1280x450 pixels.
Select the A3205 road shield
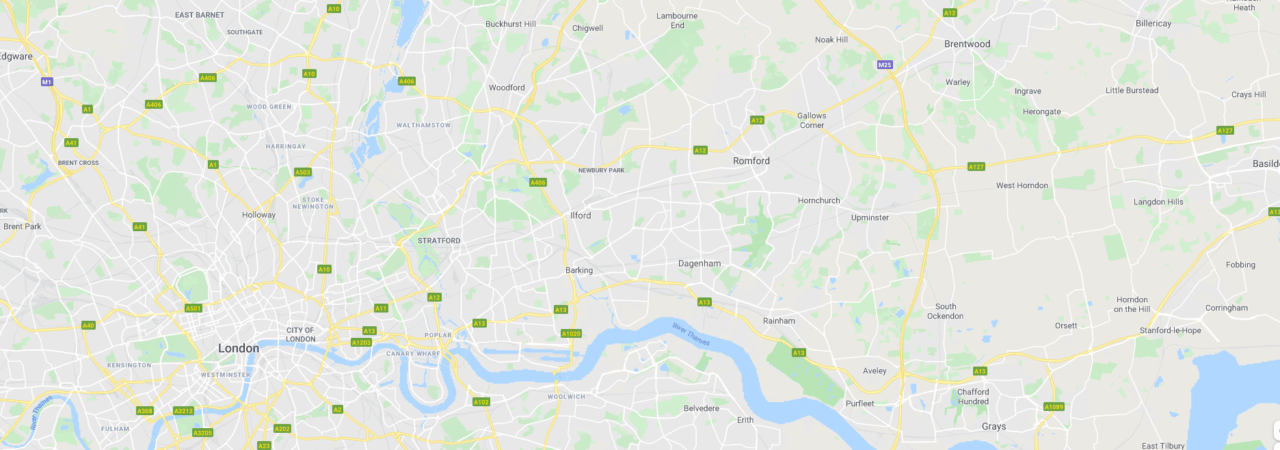pyautogui.click(x=203, y=433)
